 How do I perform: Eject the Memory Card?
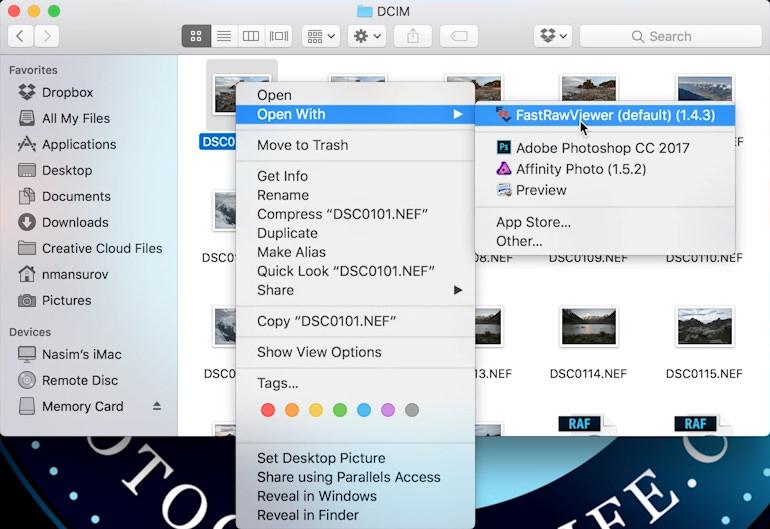click(156, 407)
